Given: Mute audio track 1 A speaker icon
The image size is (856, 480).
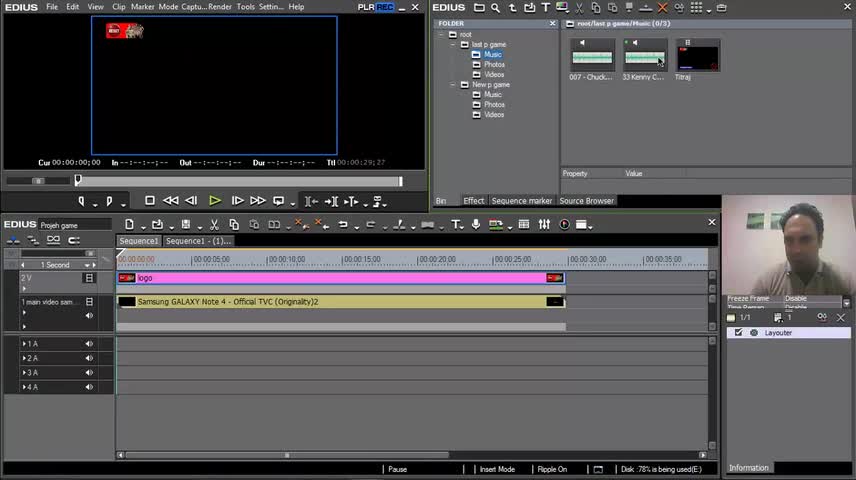Looking at the screenshot, I should click(89, 344).
